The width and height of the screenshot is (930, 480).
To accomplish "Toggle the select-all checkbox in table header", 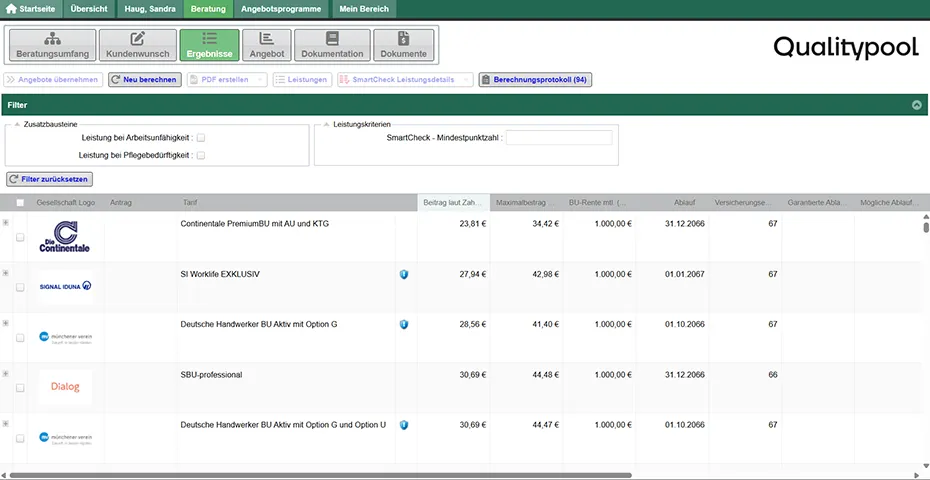I will [20, 203].
